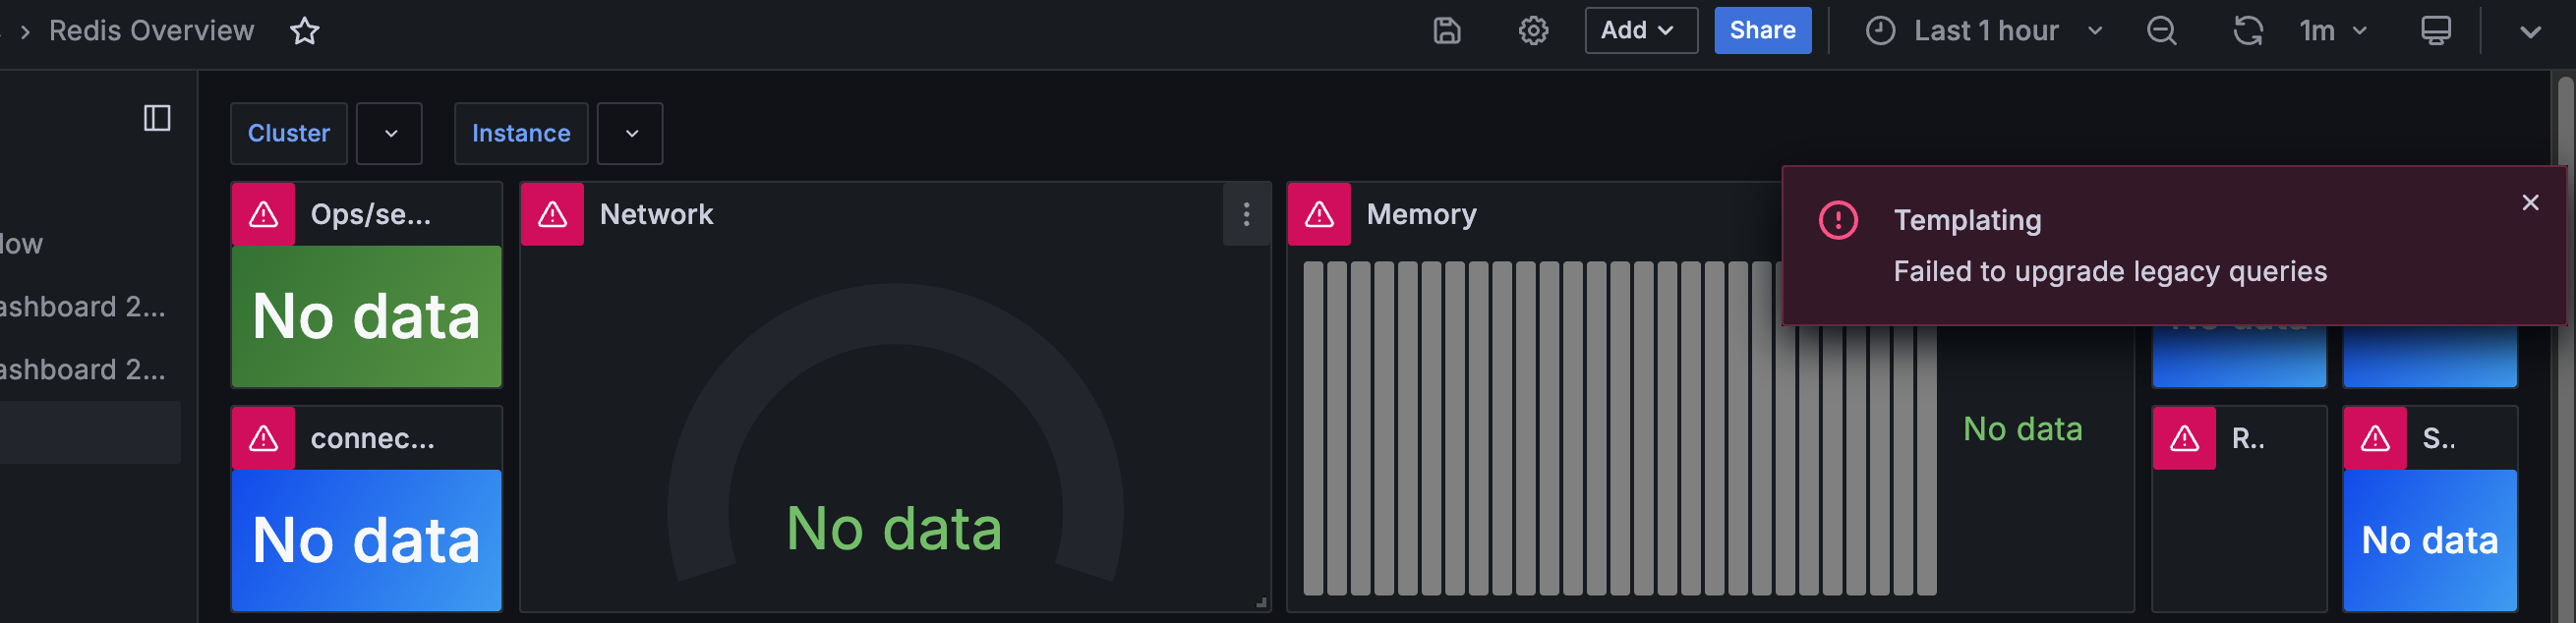This screenshot has height=623, width=2576.
Task: Close the Templating error notification
Action: (2530, 203)
